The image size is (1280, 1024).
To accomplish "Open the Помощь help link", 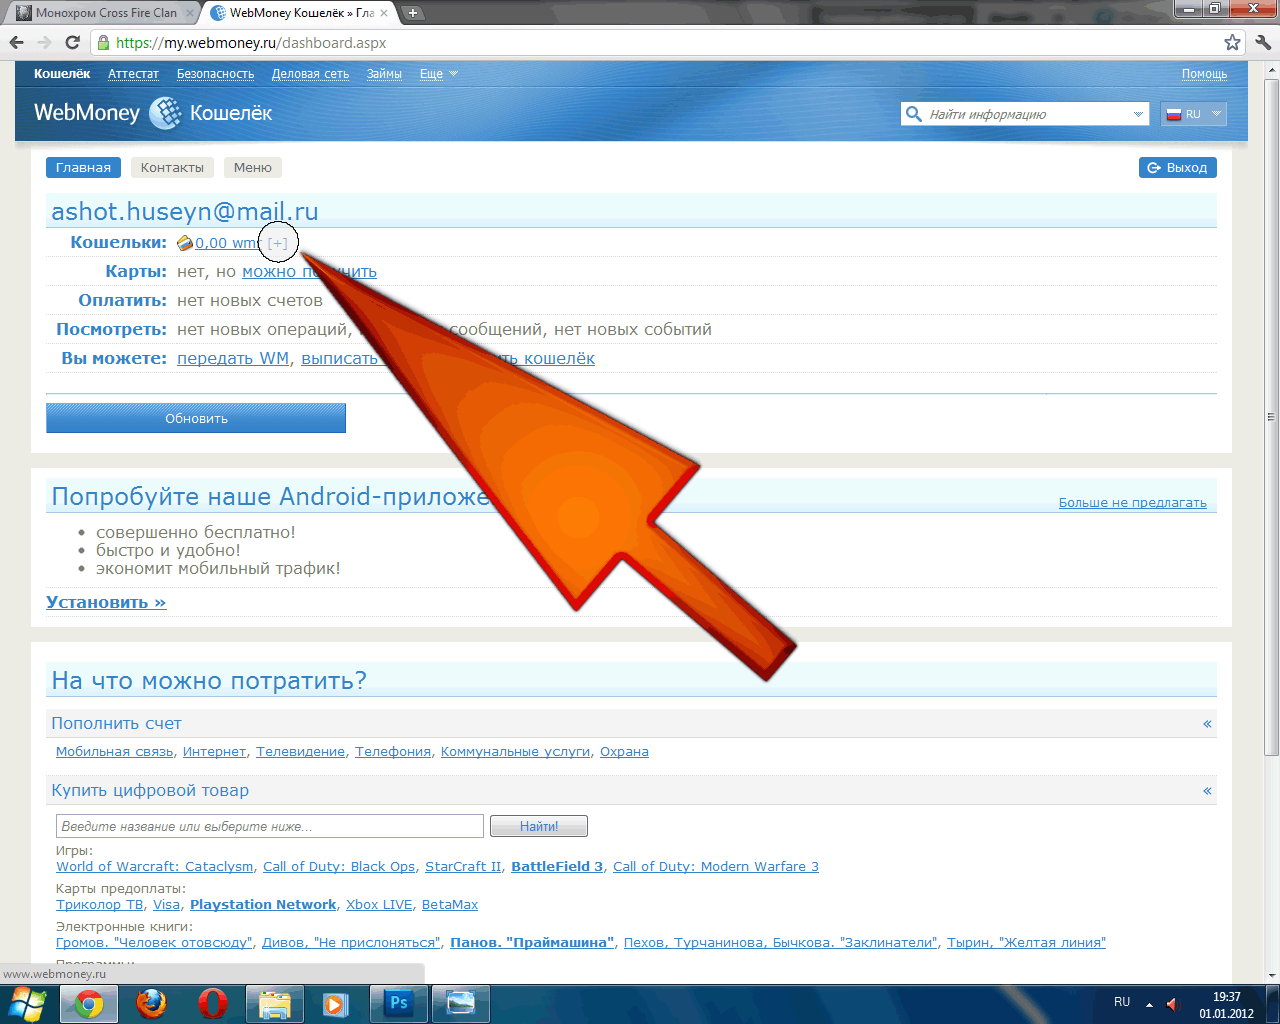I will point(1204,74).
